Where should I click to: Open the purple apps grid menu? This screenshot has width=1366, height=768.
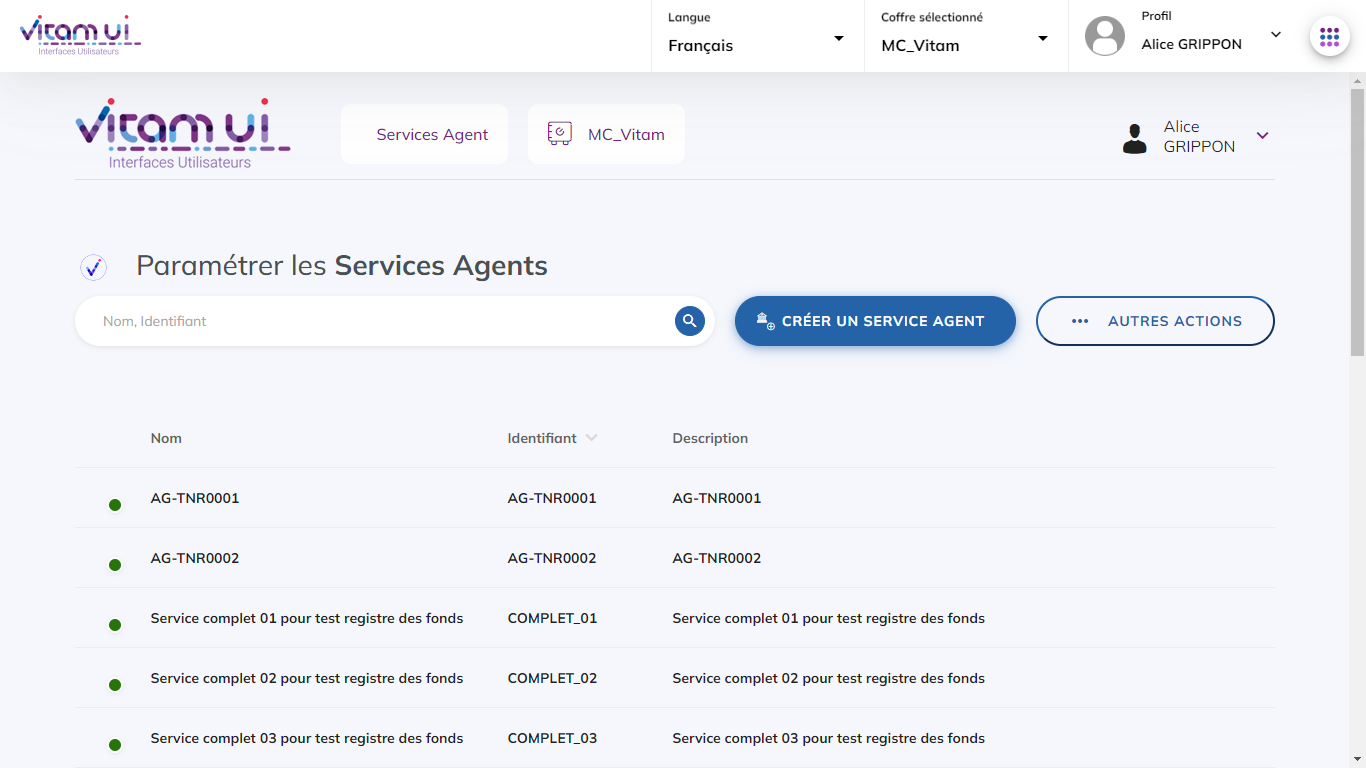(x=1329, y=37)
